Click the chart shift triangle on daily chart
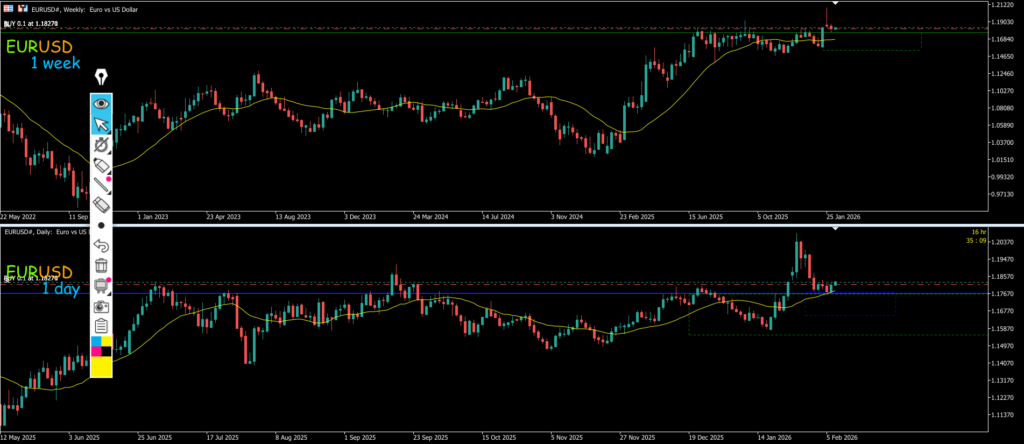Viewport: 1024px width, 444px height. click(836, 229)
